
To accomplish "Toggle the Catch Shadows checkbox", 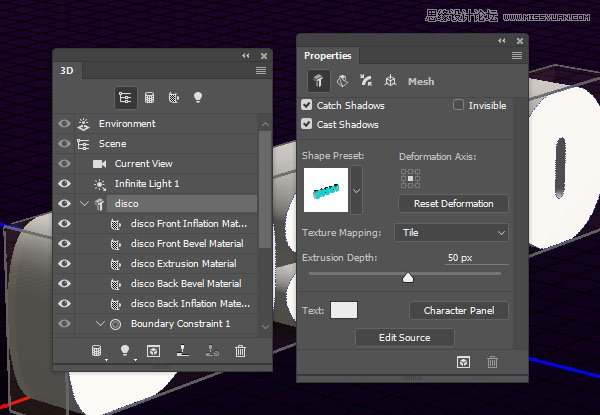I will 307,105.
